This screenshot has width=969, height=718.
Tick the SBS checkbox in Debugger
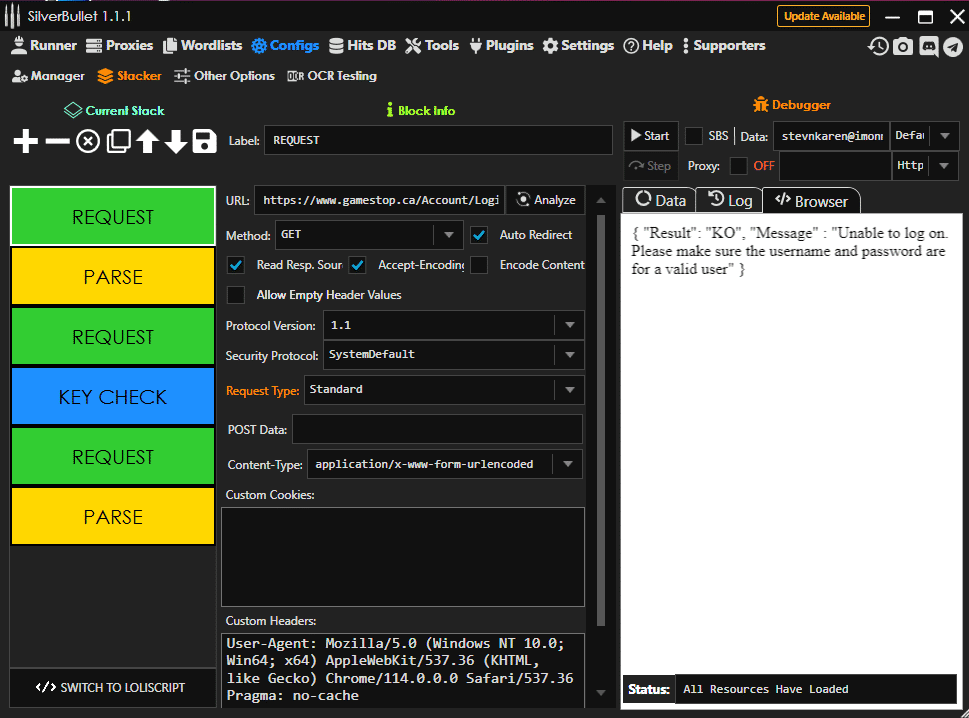[x=693, y=136]
